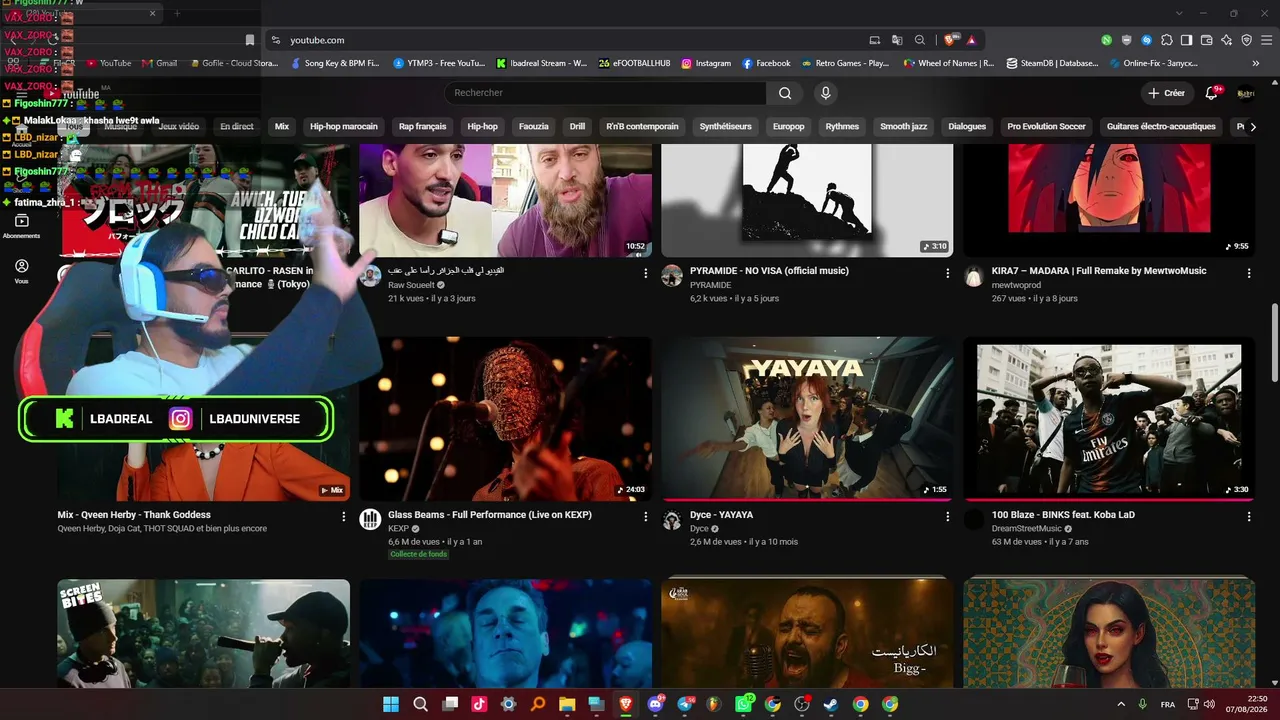Screen dimensions: 1280x720
Task: Show hidden system tray icons chevron
Action: coord(1120,704)
